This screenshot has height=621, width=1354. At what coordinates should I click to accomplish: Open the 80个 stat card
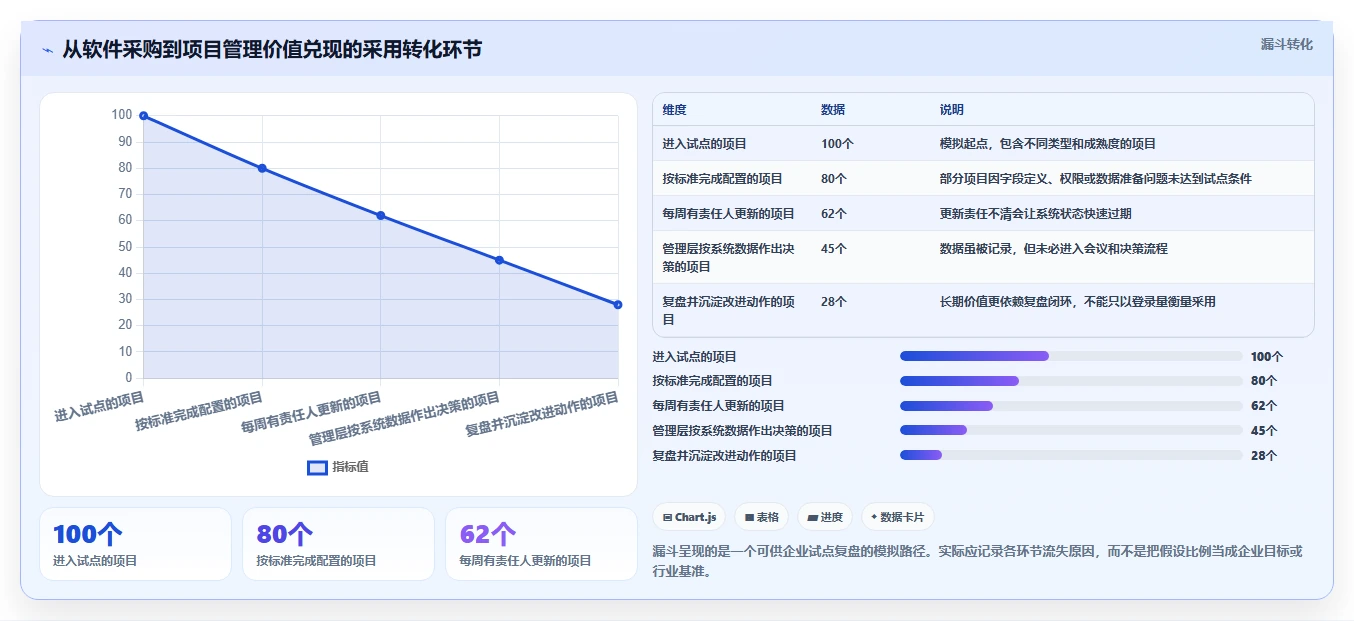338,544
